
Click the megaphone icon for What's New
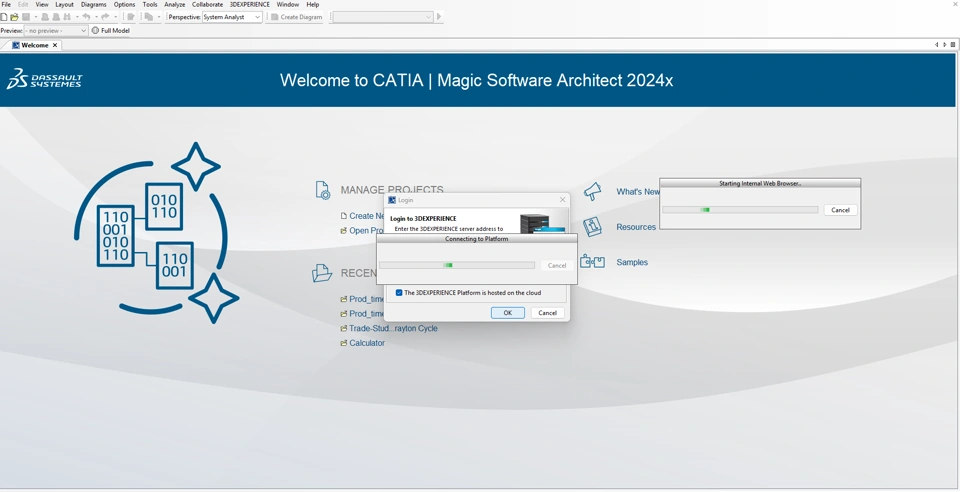tap(592, 192)
